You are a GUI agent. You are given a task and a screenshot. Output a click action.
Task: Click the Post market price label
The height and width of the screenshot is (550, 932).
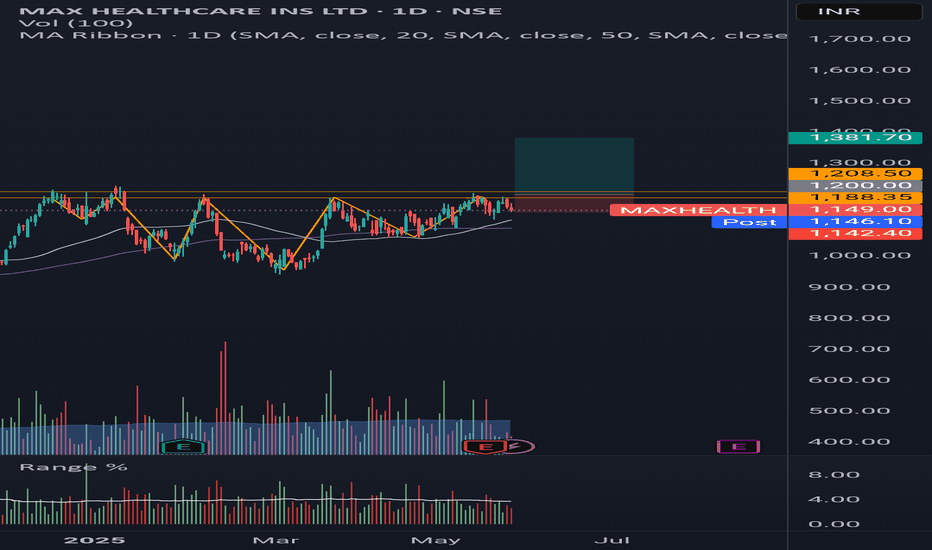tap(750, 222)
